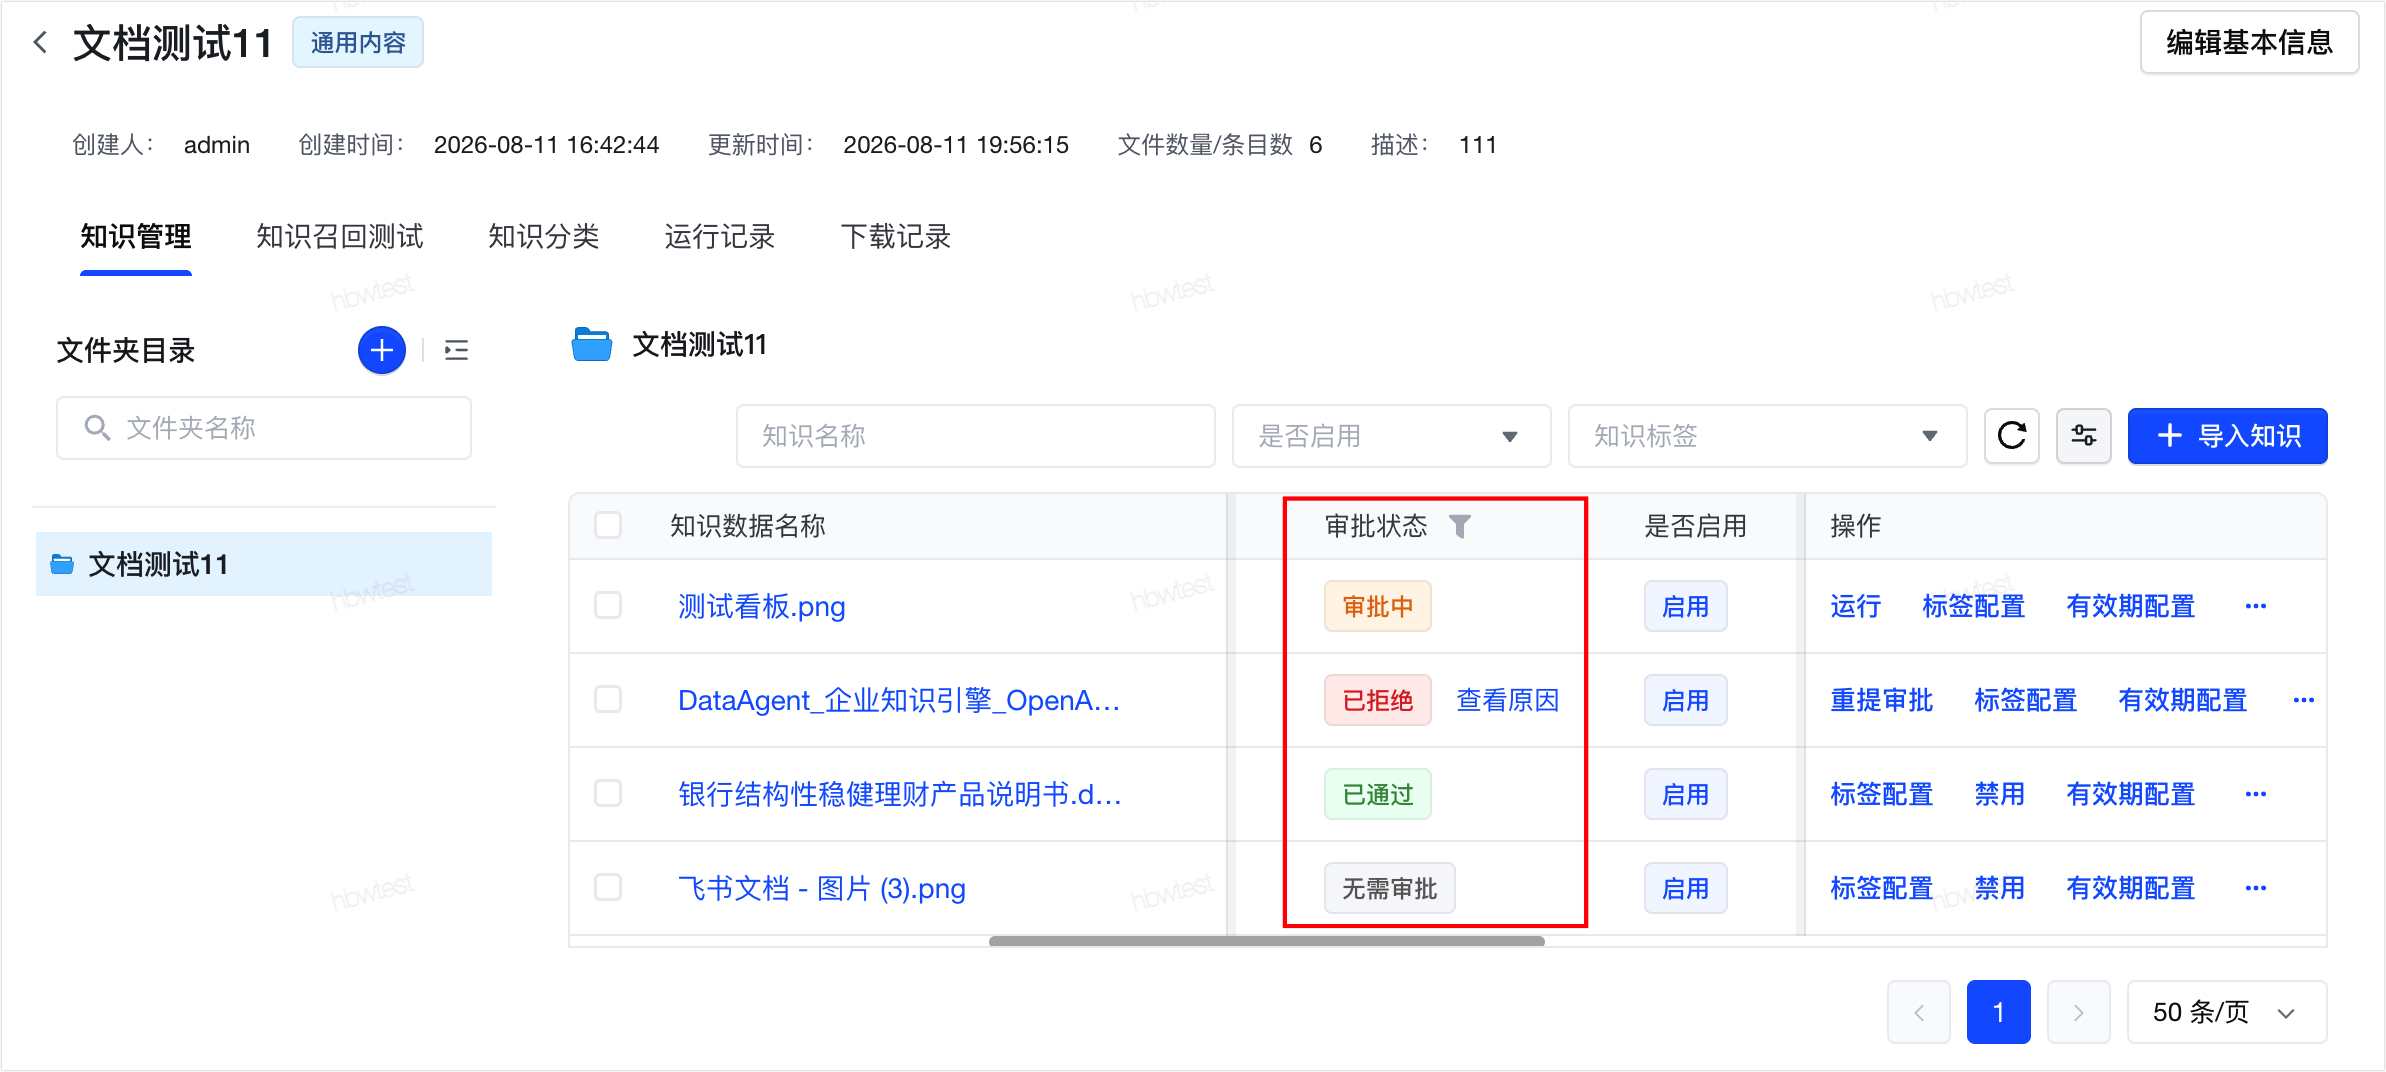
Task: Collapse the folder directory list icon
Action: coord(456,350)
